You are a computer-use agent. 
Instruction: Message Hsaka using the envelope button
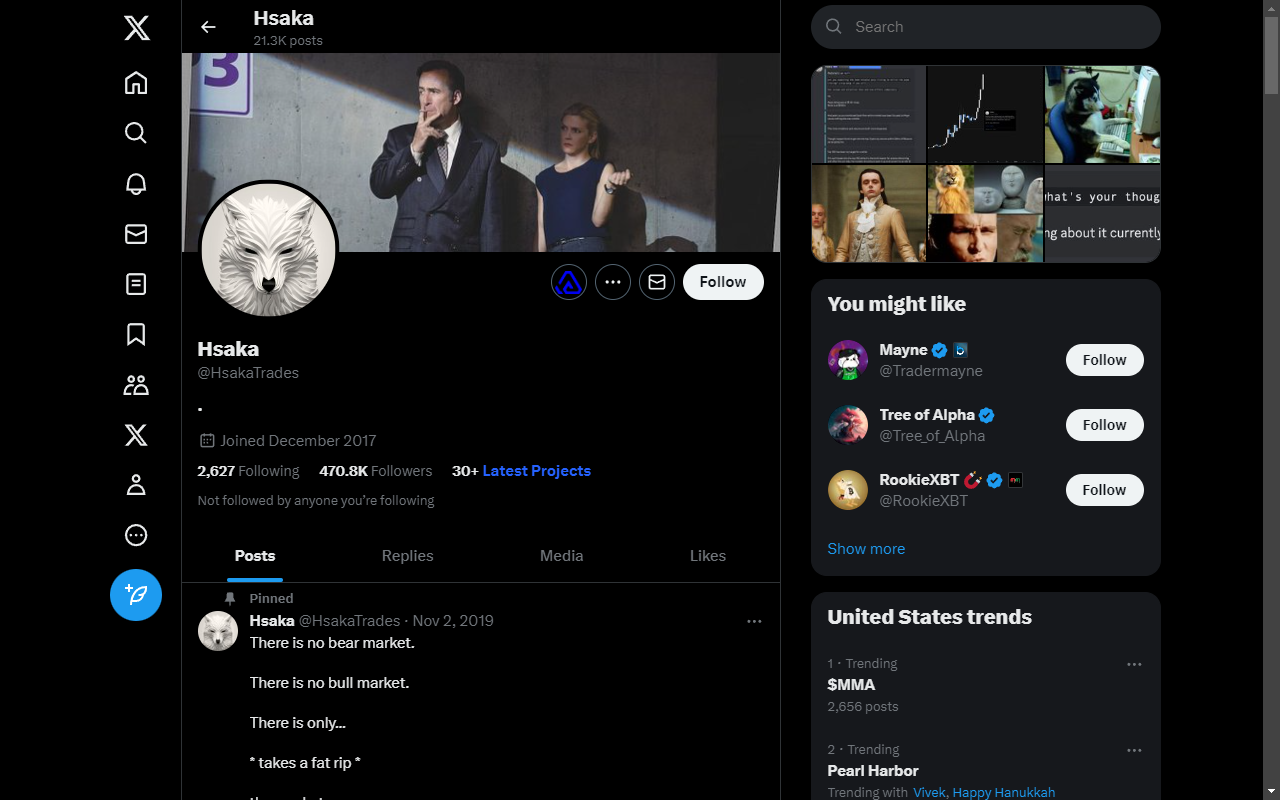coord(657,282)
